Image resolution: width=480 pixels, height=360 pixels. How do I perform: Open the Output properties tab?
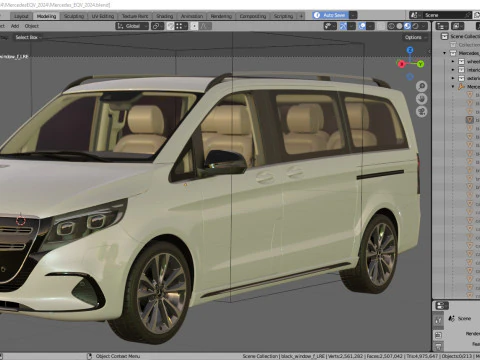click(x=438, y=346)
